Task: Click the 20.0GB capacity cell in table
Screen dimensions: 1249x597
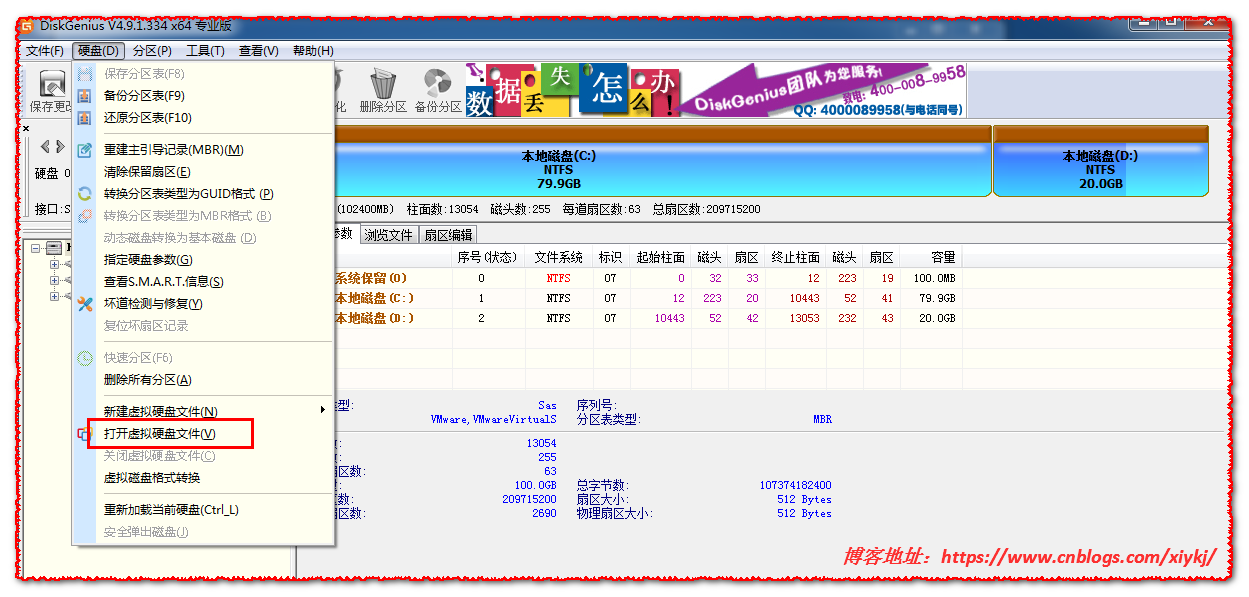Action: (937, 319)
